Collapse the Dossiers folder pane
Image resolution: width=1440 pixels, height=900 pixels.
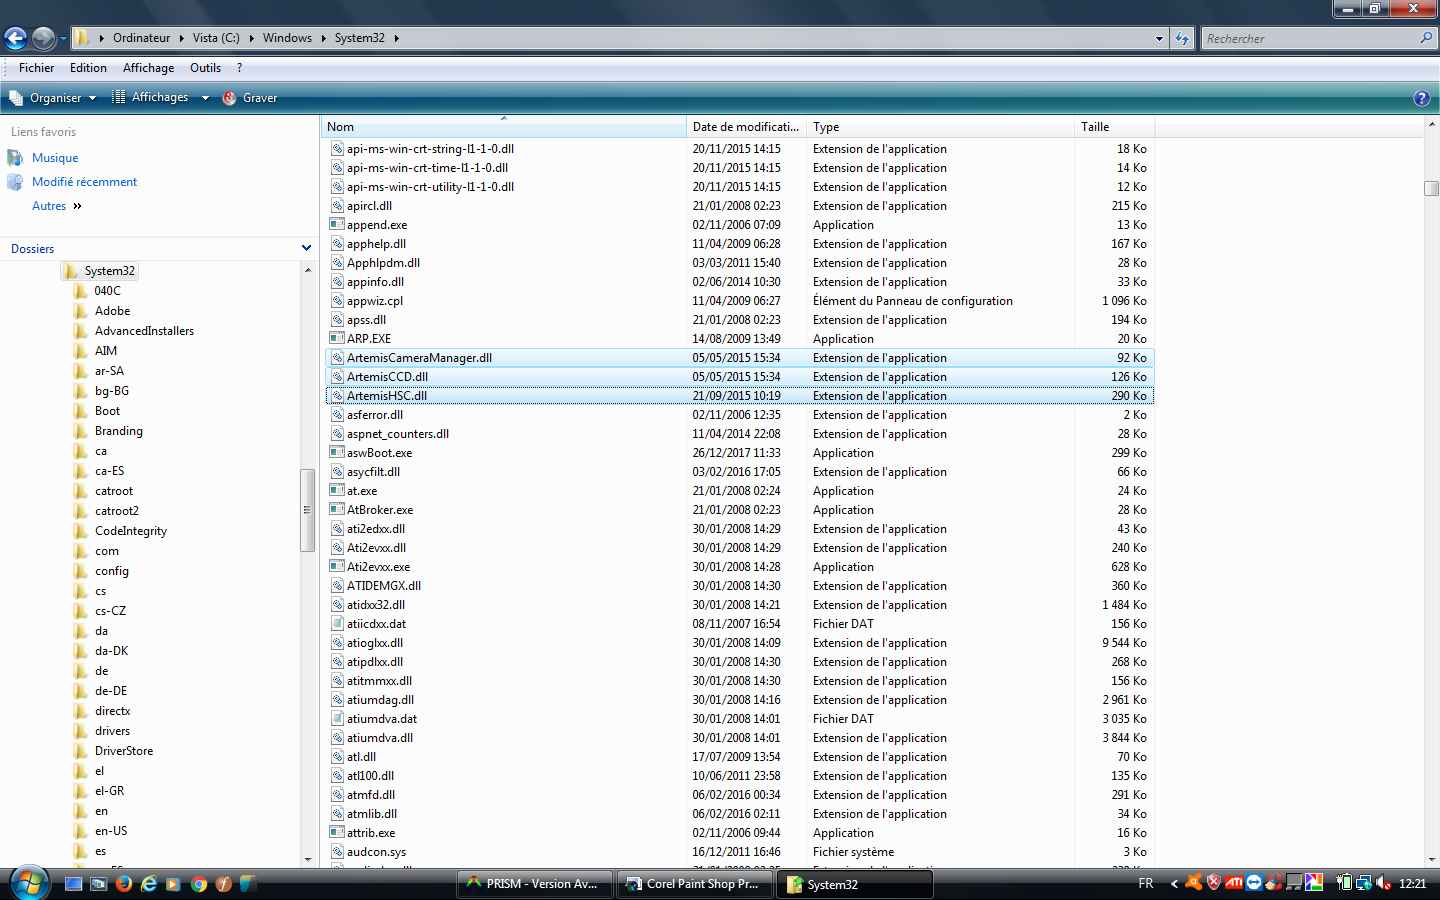[306, 248]
